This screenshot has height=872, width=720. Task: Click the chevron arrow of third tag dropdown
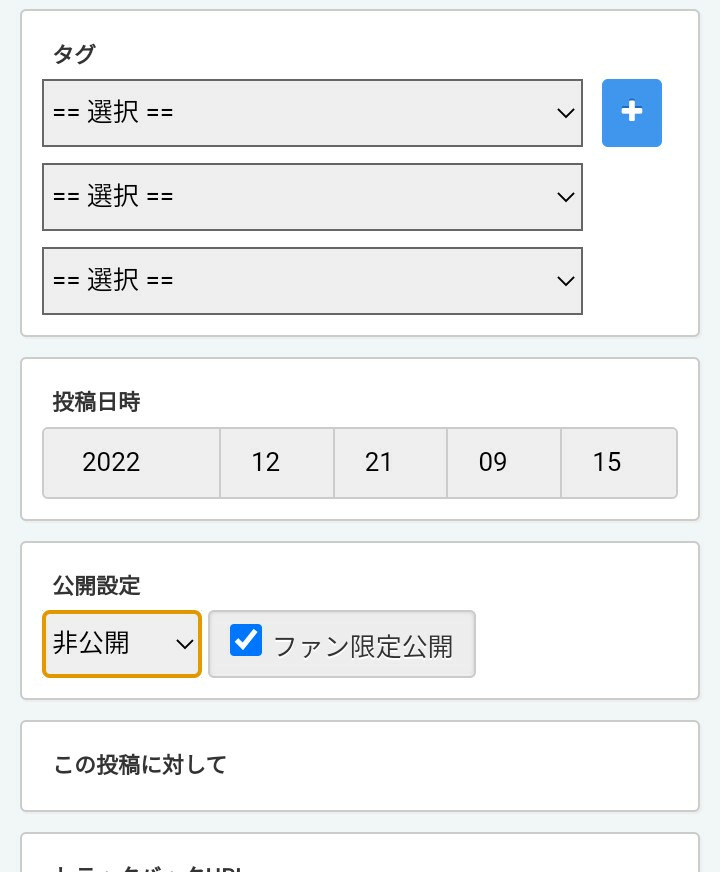(x=564, y=281)
